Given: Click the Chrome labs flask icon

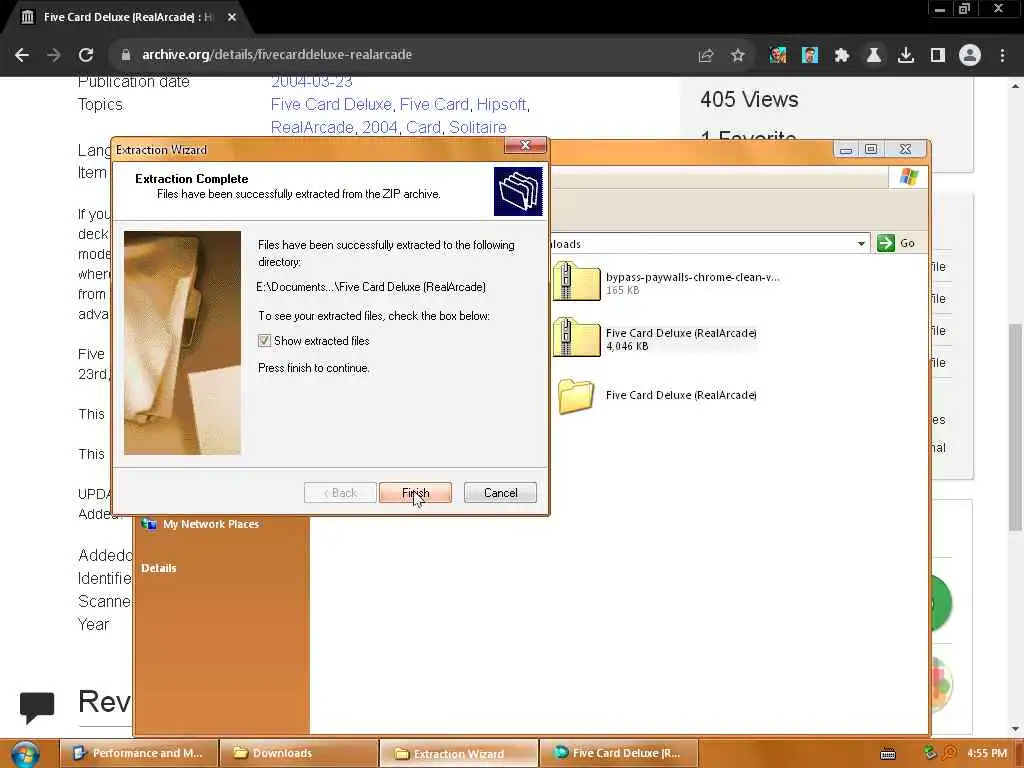Looking at the screenshot, I should coord(873,56).
